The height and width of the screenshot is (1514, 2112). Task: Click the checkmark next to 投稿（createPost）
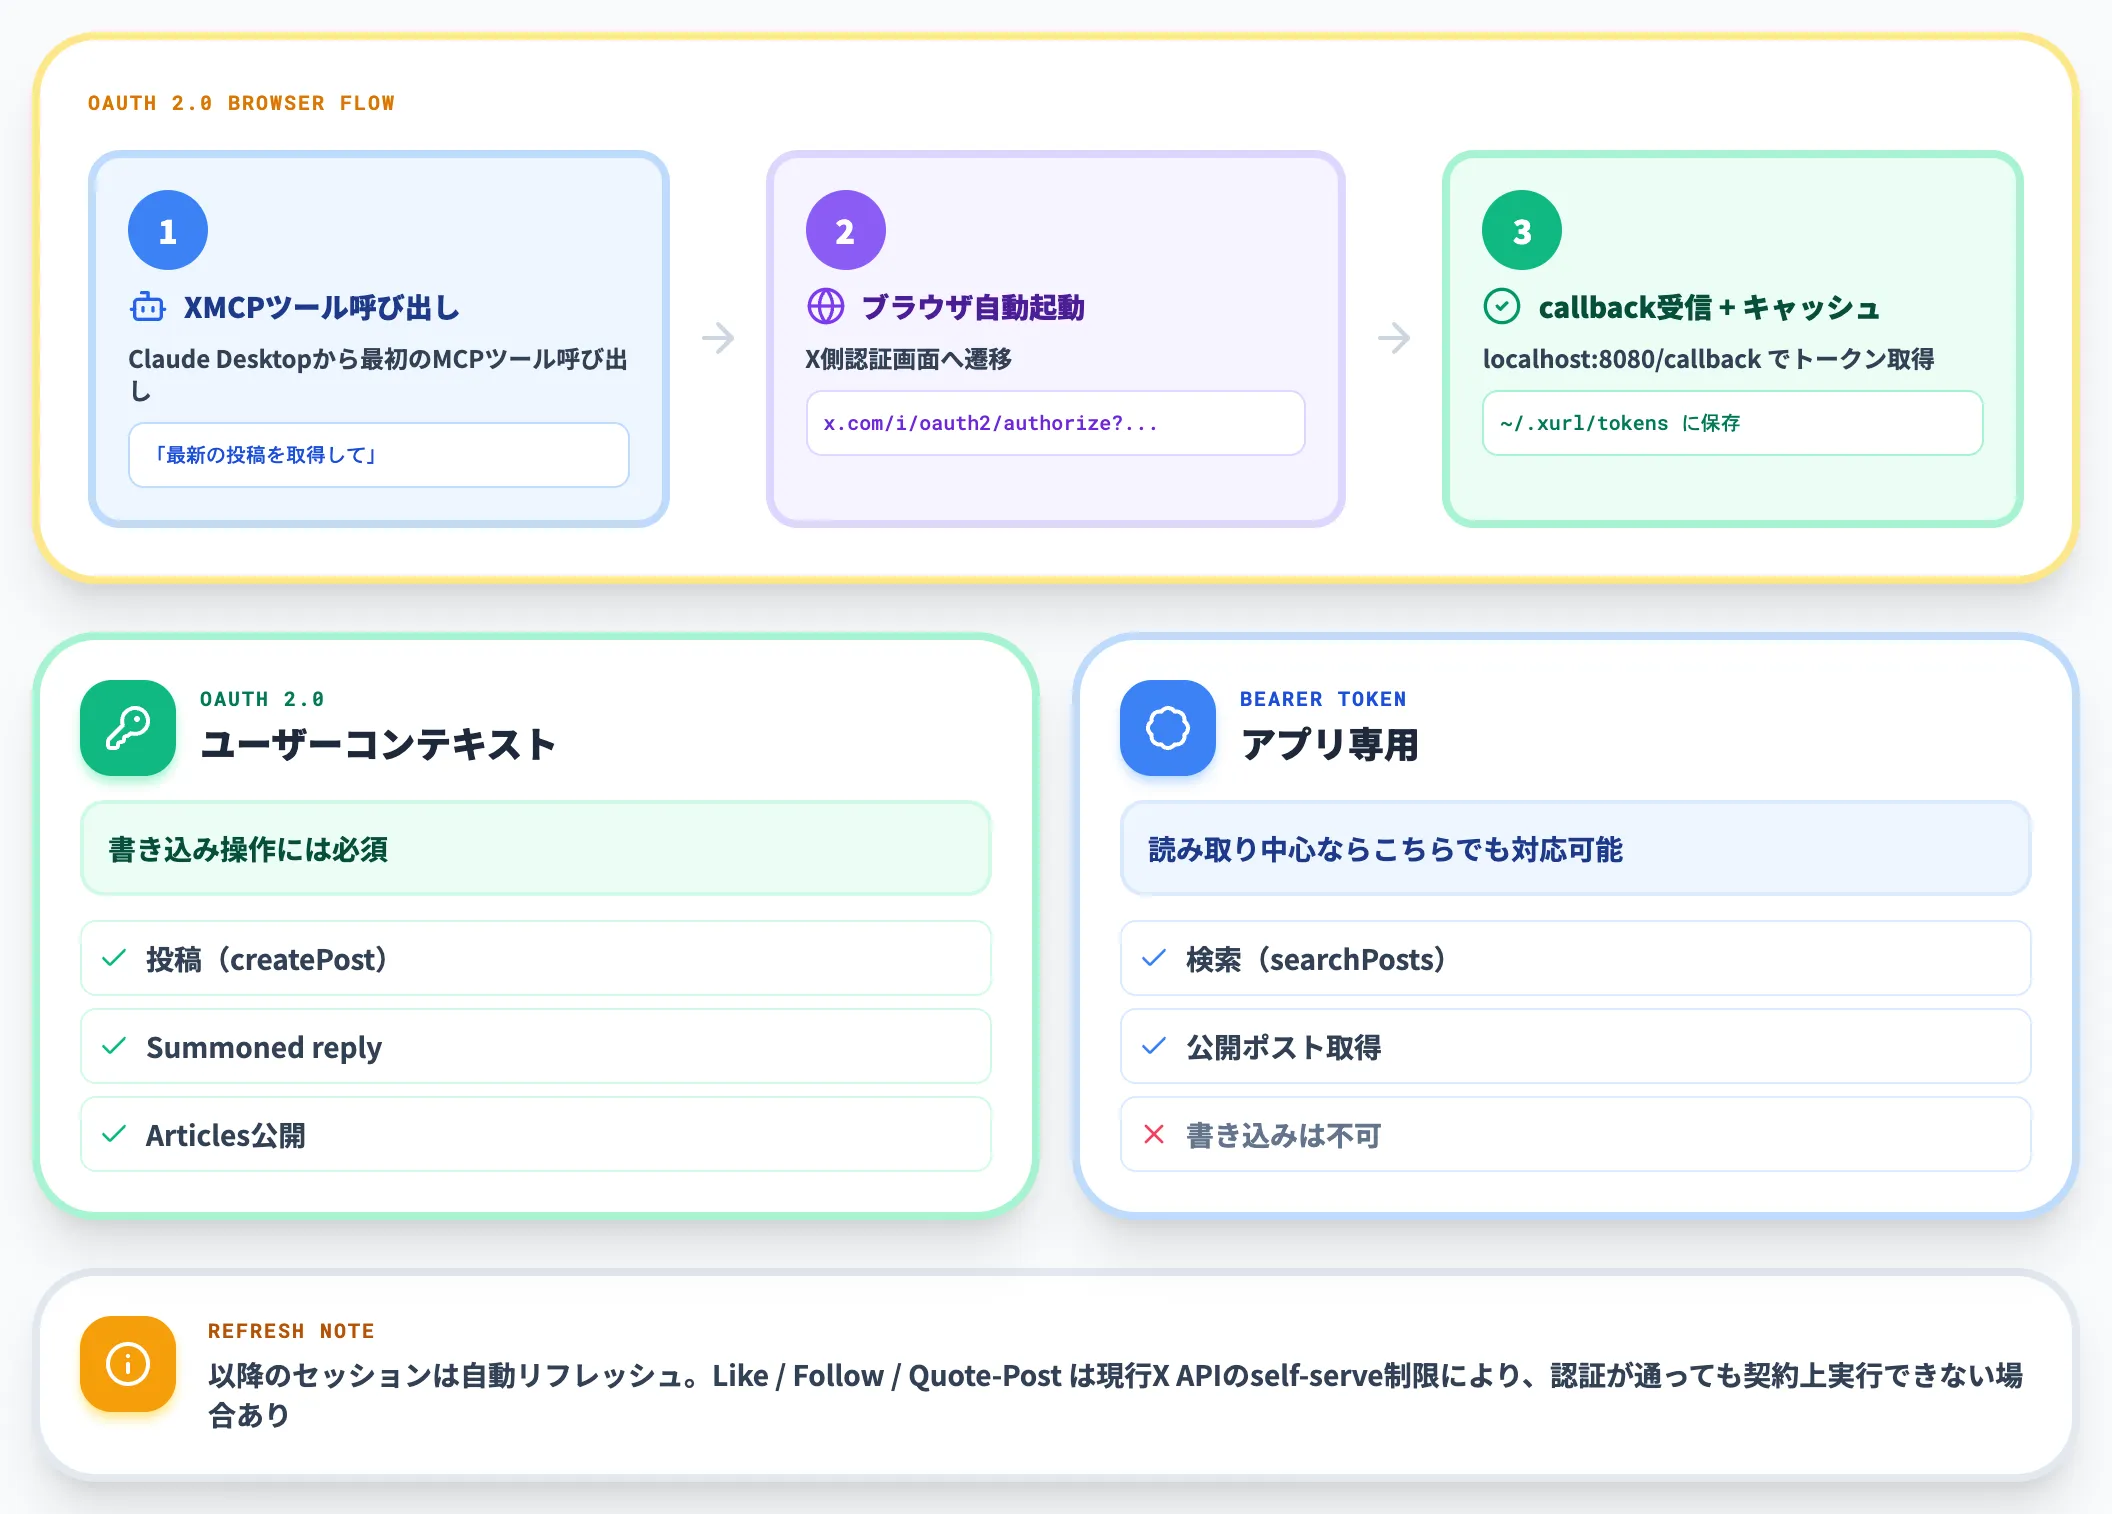coord(115,958)
